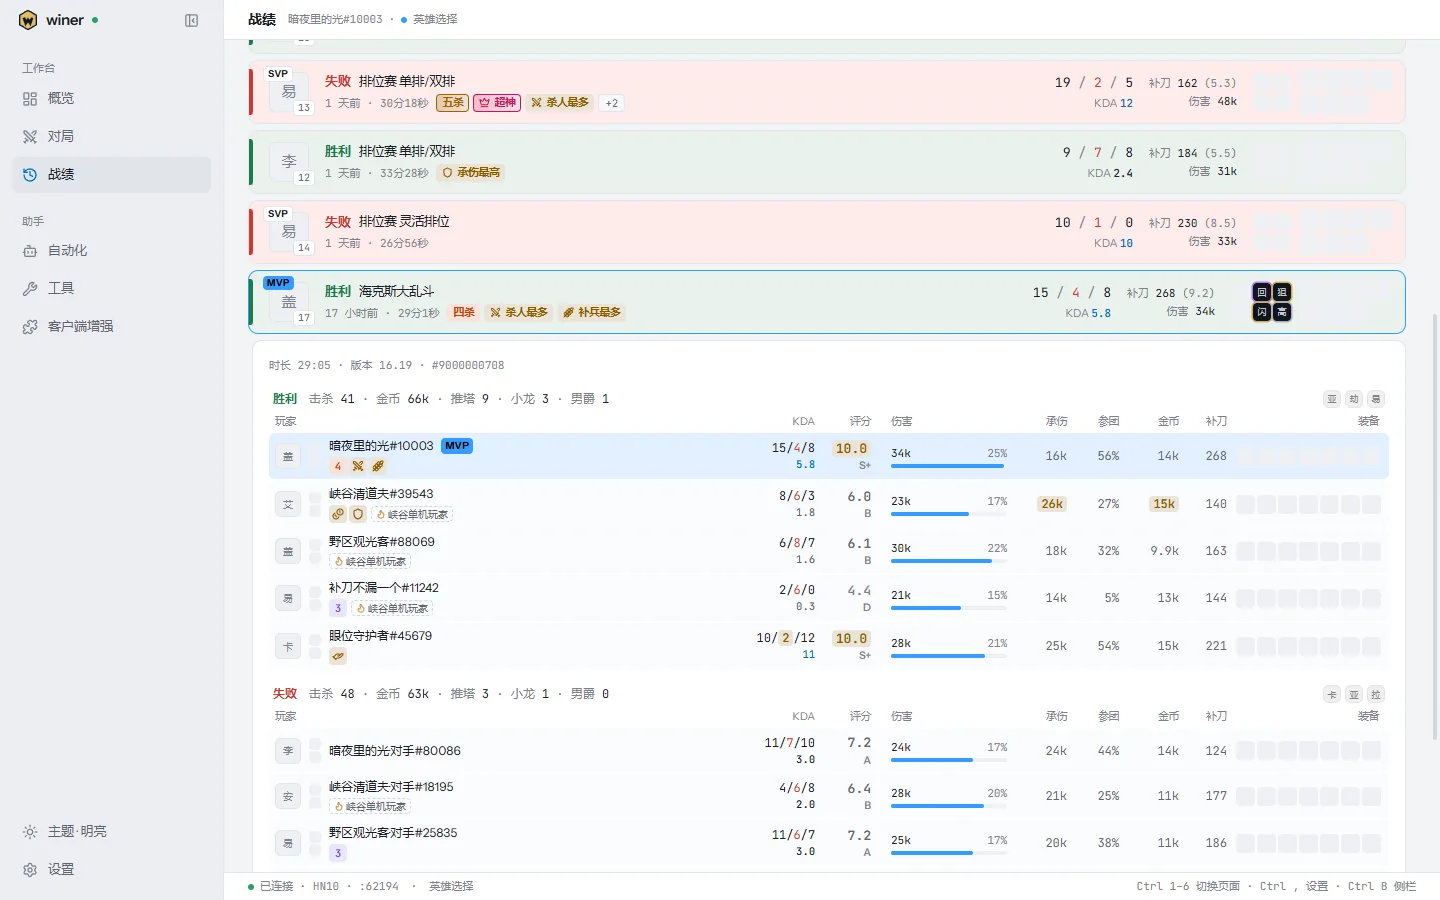Show more tags via the +2 badge

(612, 103)
